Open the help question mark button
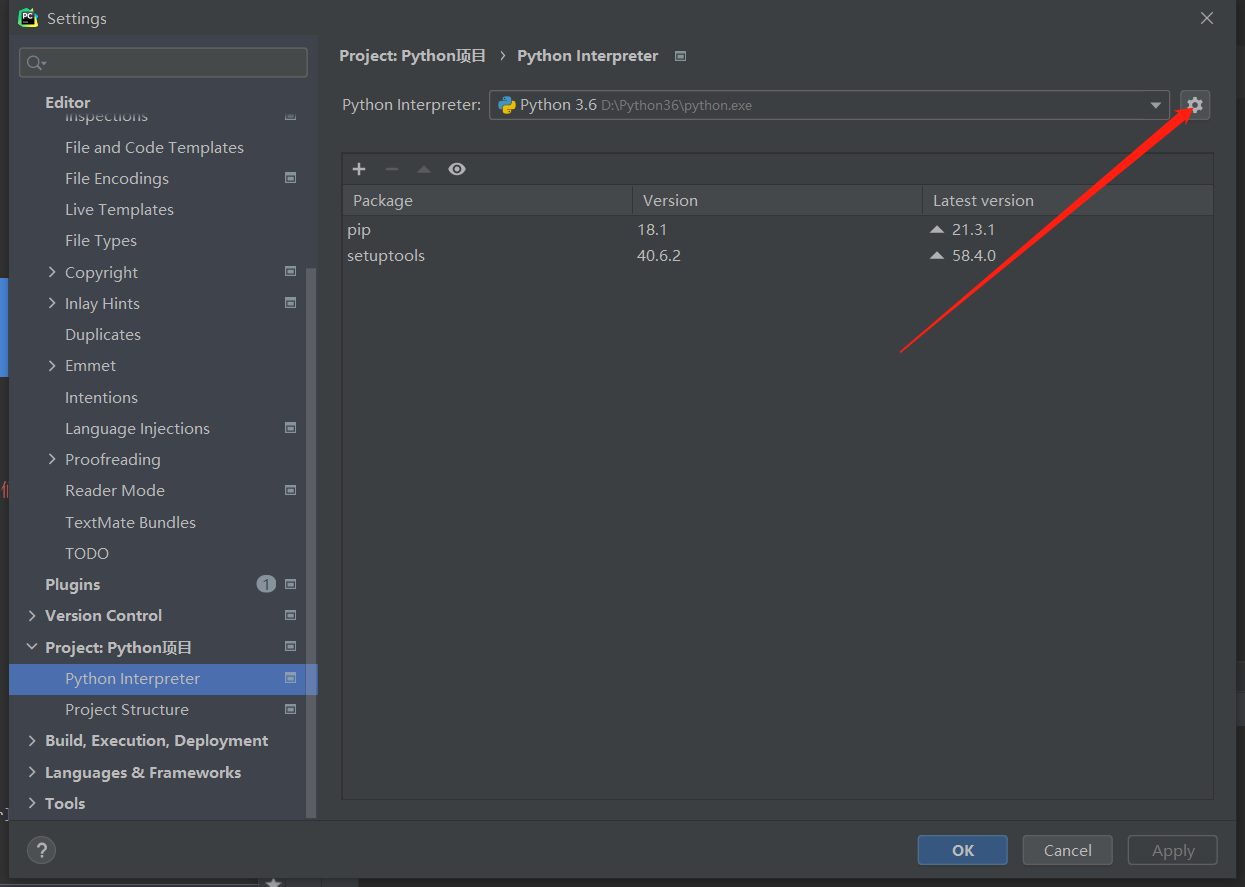The height and width of the screenshot is (887, 1245). click(x=41, y=851)
